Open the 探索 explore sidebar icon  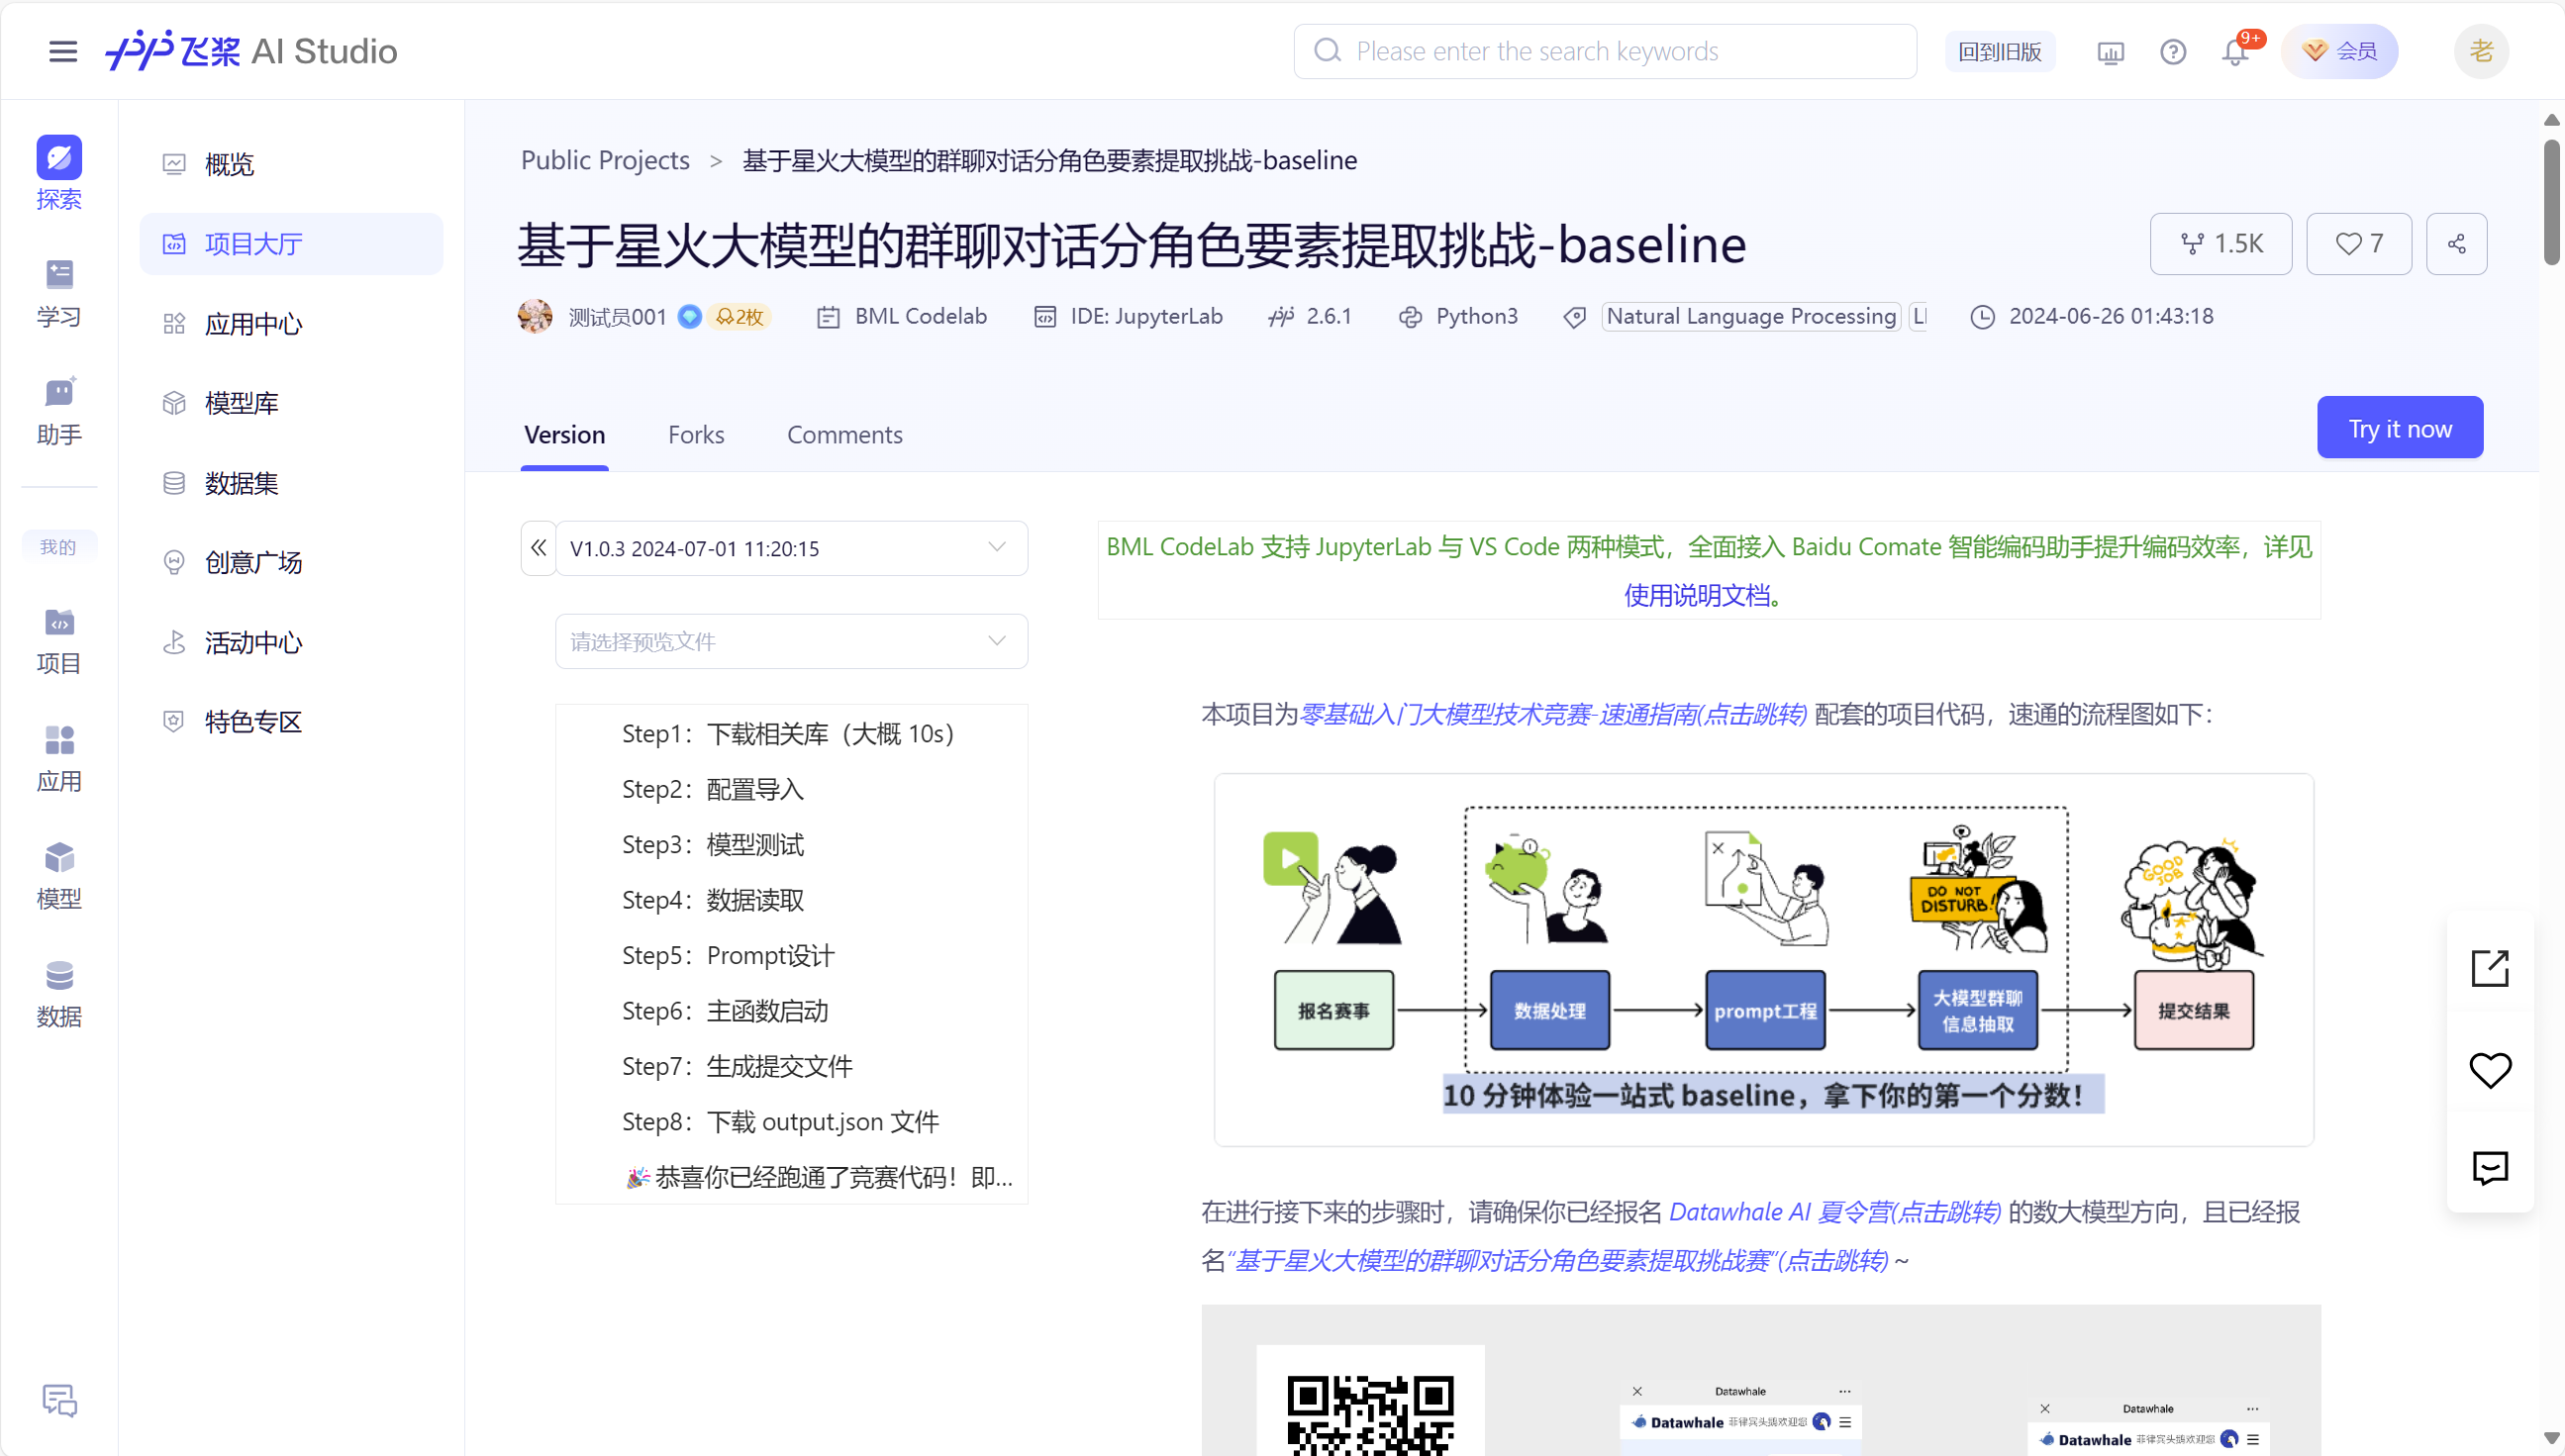coord(59,173)
